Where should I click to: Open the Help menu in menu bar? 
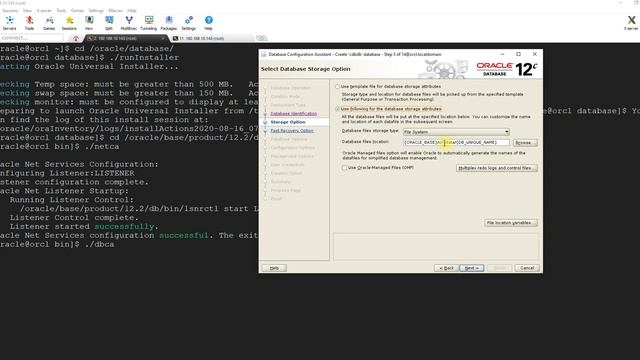tap(132, 11)
